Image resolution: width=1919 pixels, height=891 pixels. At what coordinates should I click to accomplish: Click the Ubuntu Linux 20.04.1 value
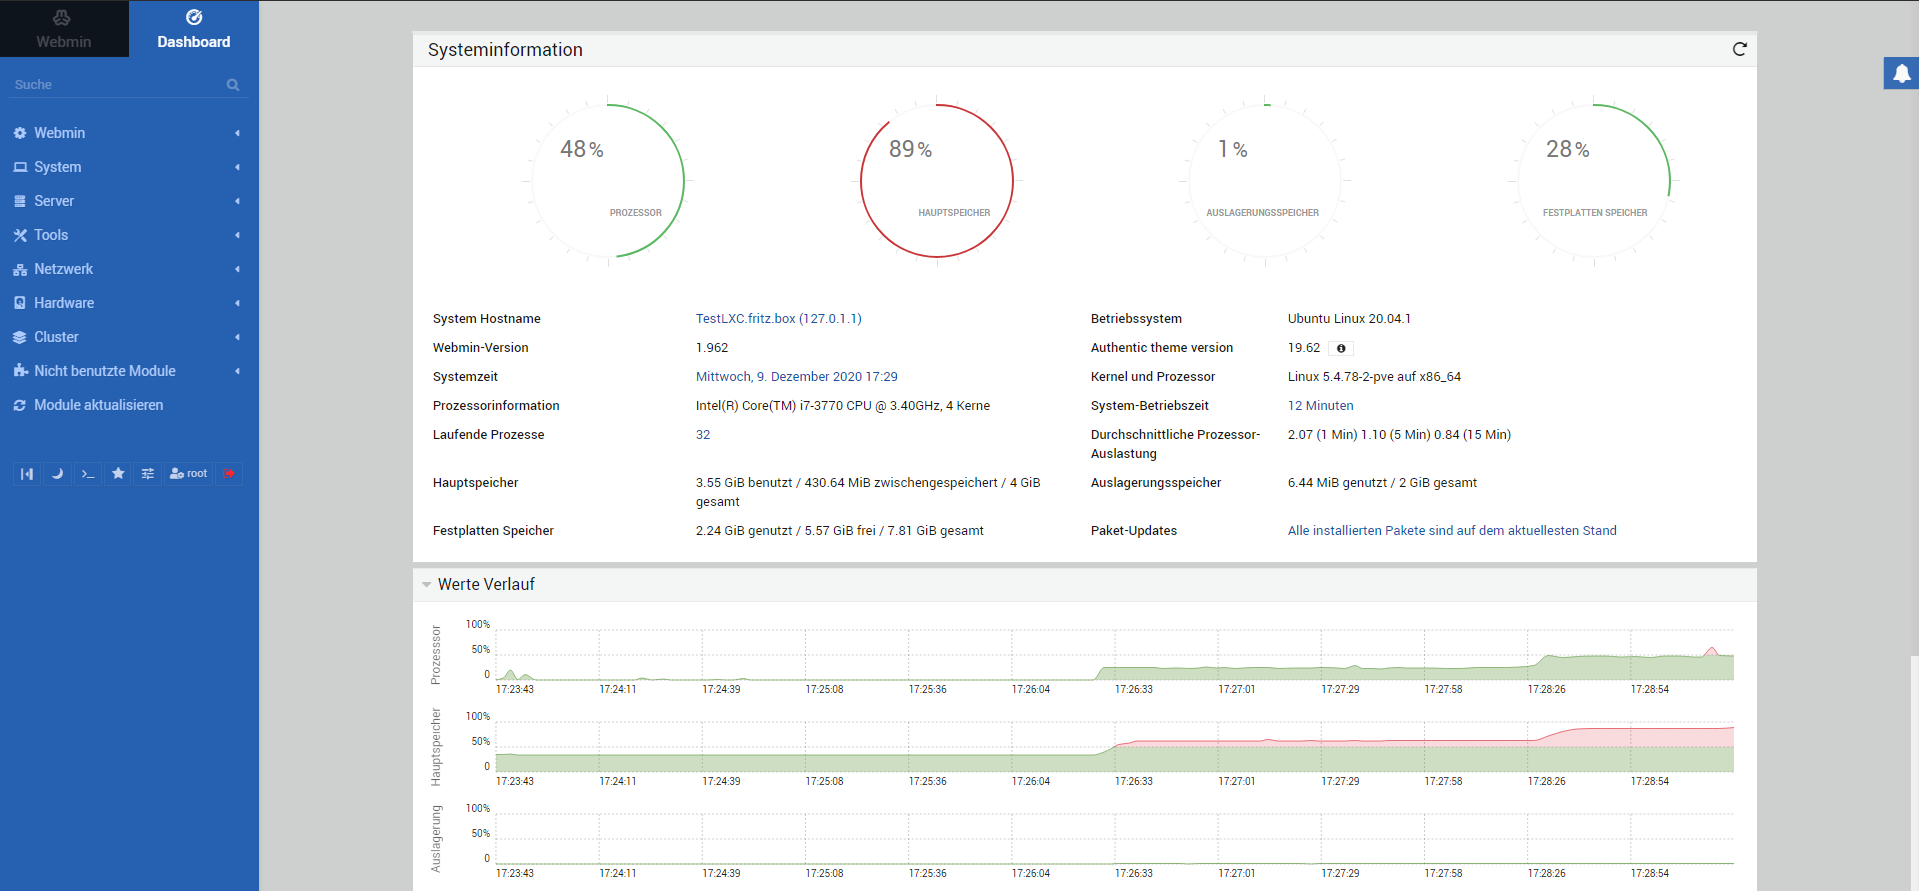[1349, 319]
